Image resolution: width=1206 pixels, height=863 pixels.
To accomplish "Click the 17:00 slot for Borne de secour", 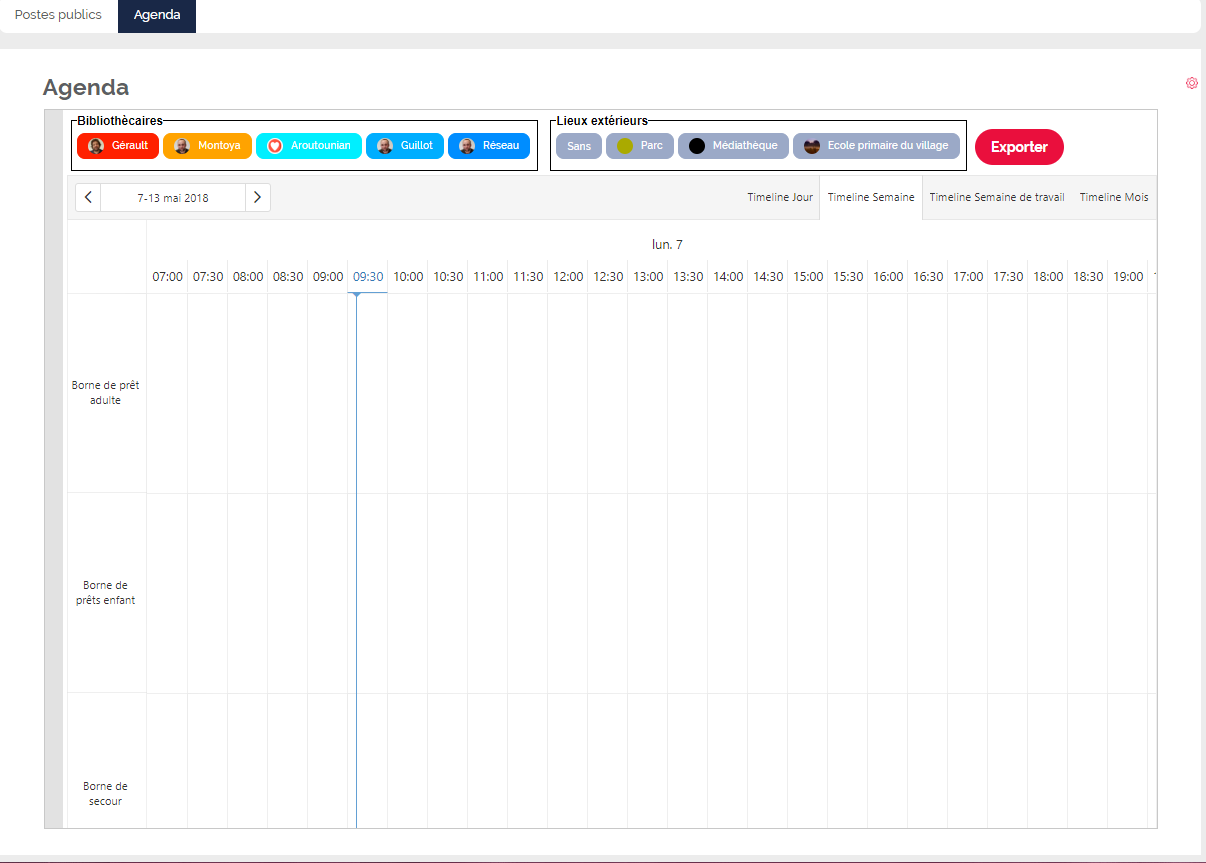I will 968,761.
